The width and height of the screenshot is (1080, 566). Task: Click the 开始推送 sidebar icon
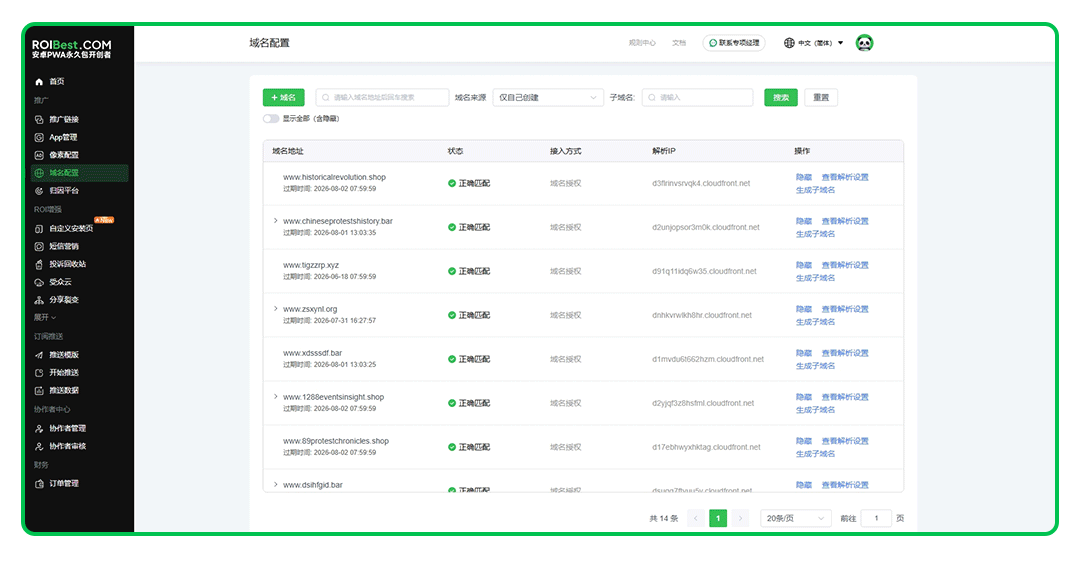(39, 373)
